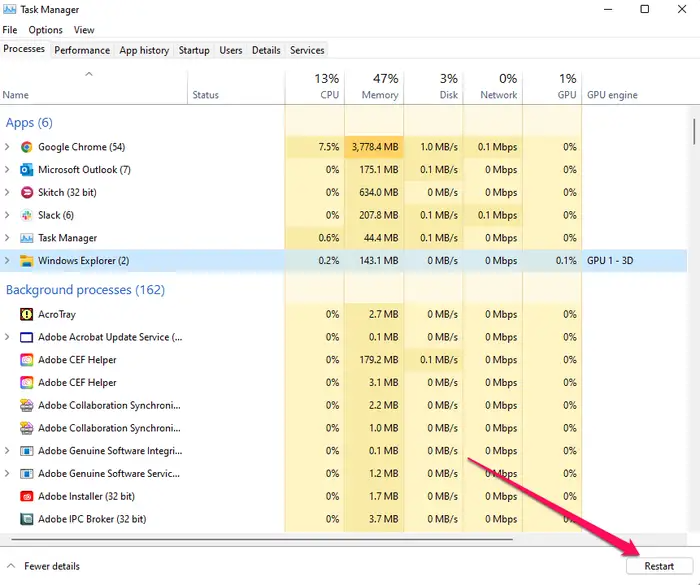The width and height of the screenshot is (700, 585).
Task: Click the Adobe Genuine Software Service icon
Action: 26,474
